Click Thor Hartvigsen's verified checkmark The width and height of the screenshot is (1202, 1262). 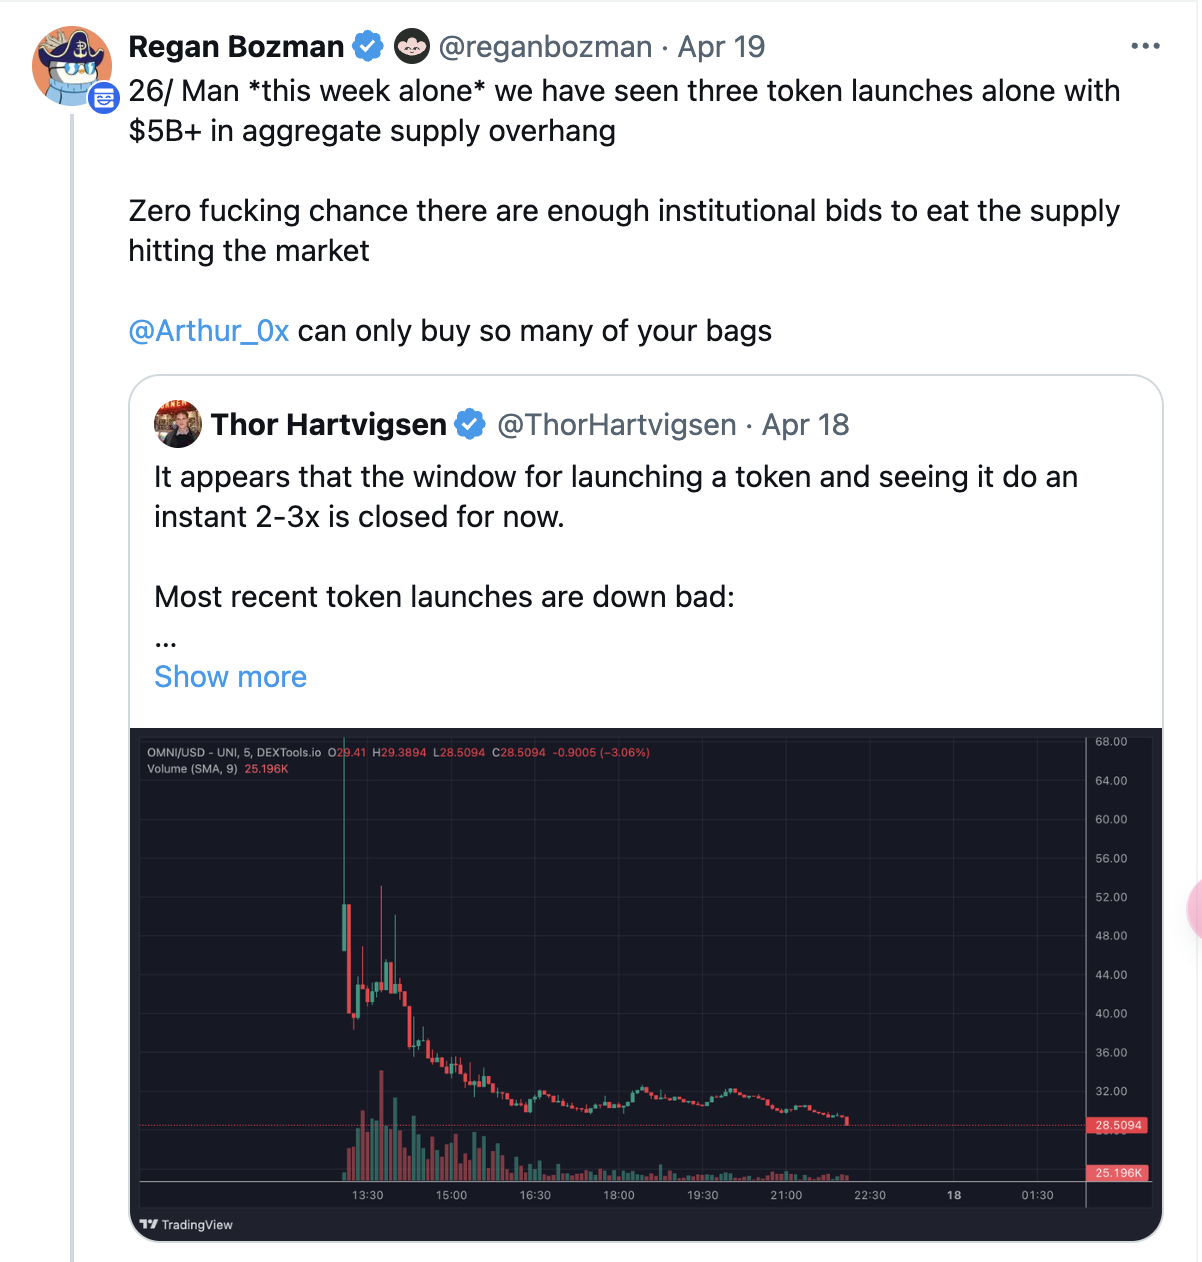(470, 424)
